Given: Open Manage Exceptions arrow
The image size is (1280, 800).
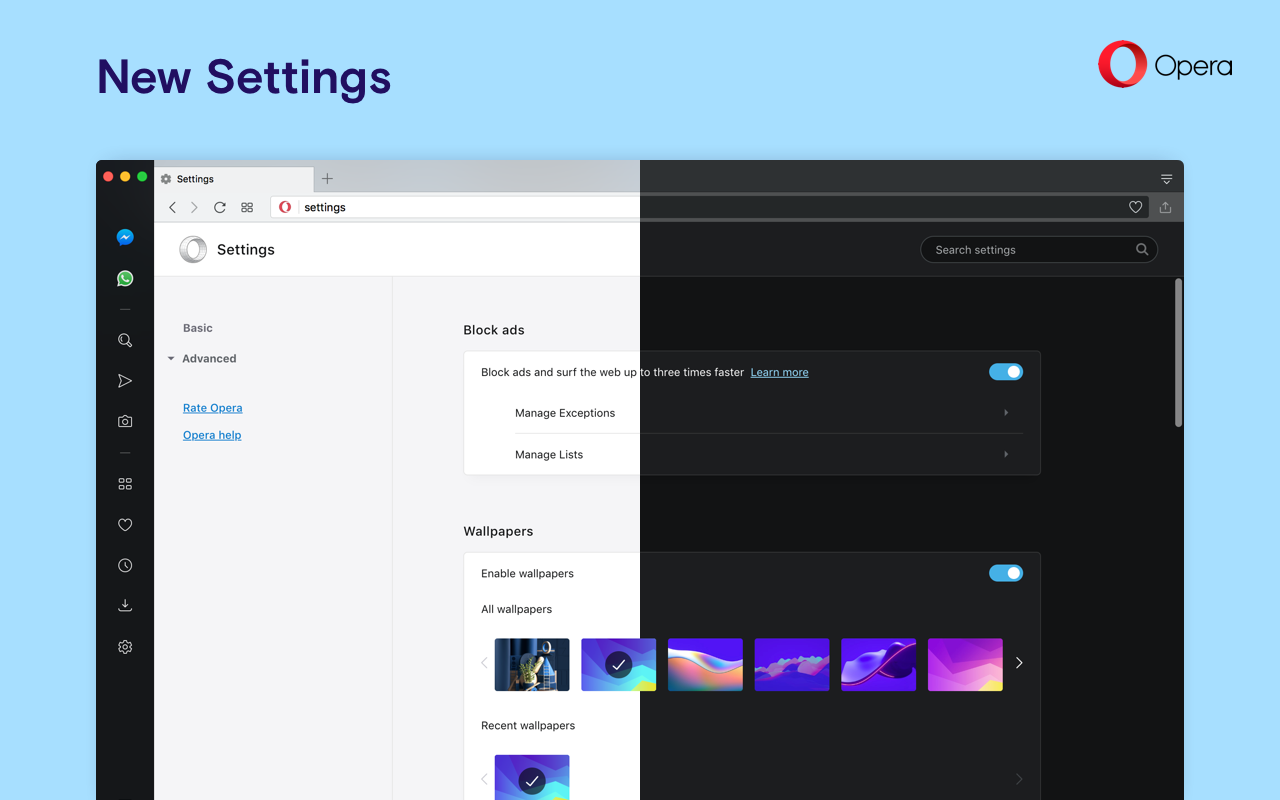Looking at the screenshot, I should [x=1006, y=413].
